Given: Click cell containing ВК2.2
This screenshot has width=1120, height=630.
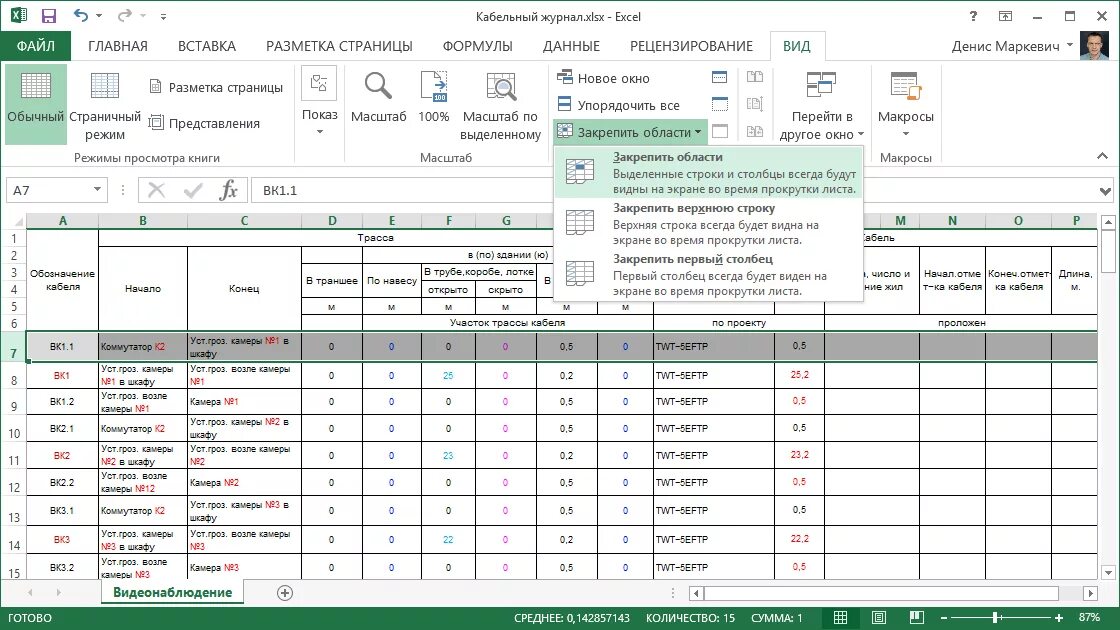Looking at the screenshot, I should tap(61, 482).
